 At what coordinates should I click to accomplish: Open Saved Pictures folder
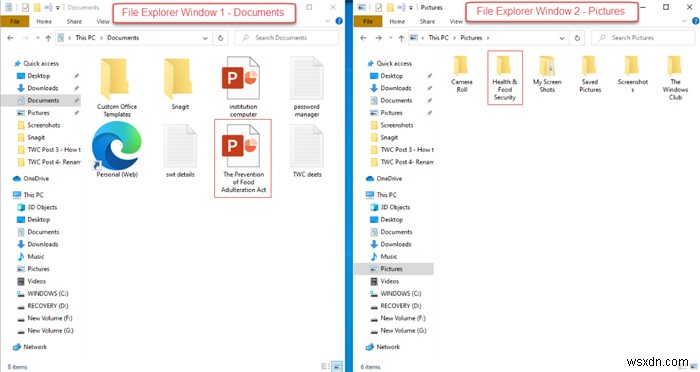tap(590, 74)
